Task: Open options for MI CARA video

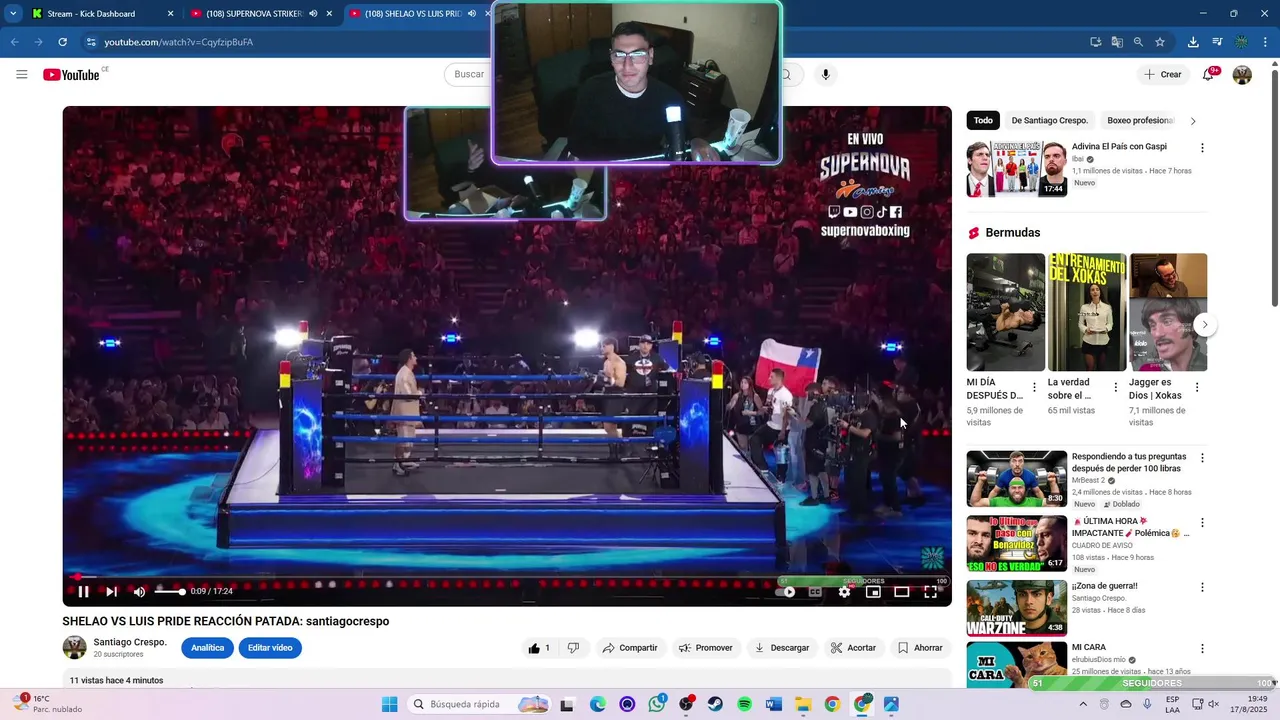Action: [1202, 649]
